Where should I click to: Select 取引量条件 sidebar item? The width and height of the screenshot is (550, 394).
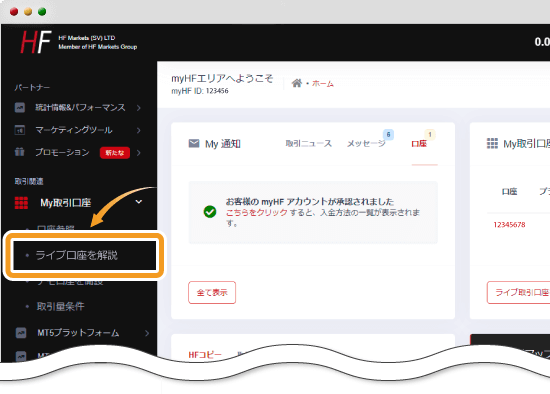[60, 306]
